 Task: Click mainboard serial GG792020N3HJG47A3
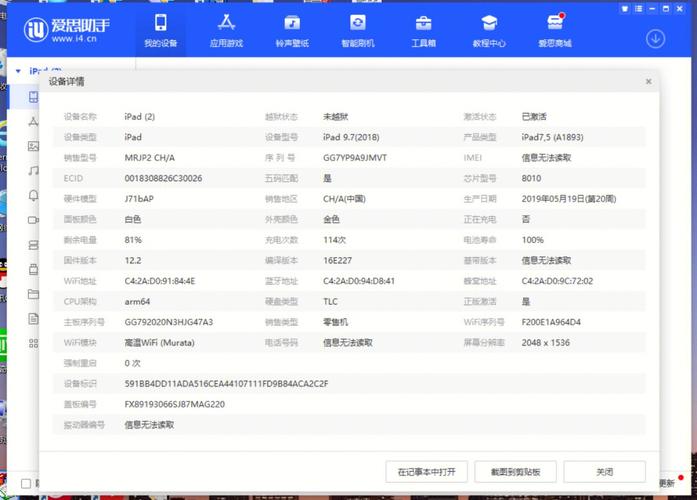click(168, 322)
